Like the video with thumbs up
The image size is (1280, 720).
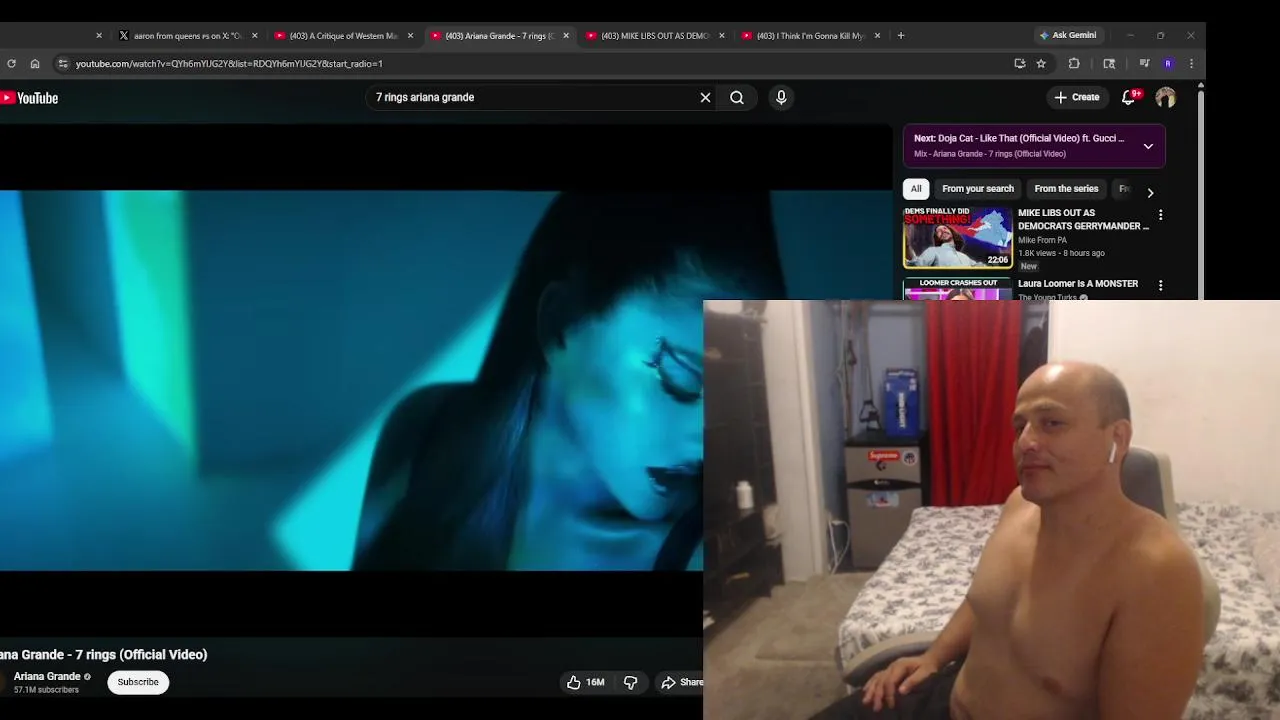tap(585, 682)
